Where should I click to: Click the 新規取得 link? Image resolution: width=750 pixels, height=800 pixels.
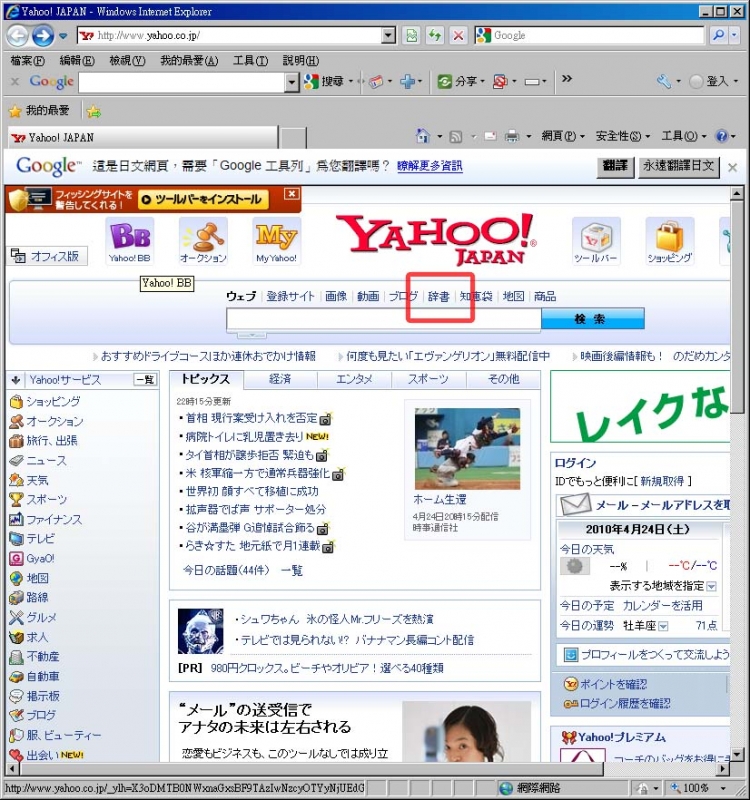[662, 481]
